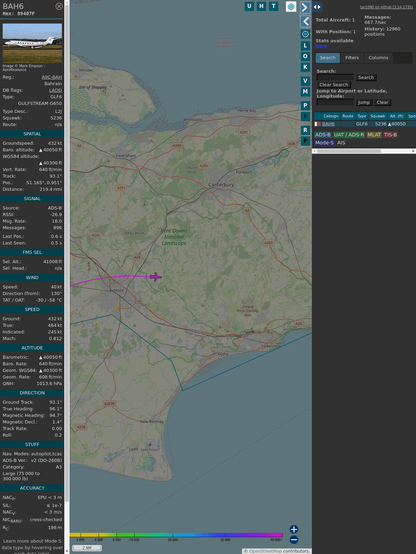
Task: Click the aircraft table horizontal scrollbar
Action: (364, 151)
